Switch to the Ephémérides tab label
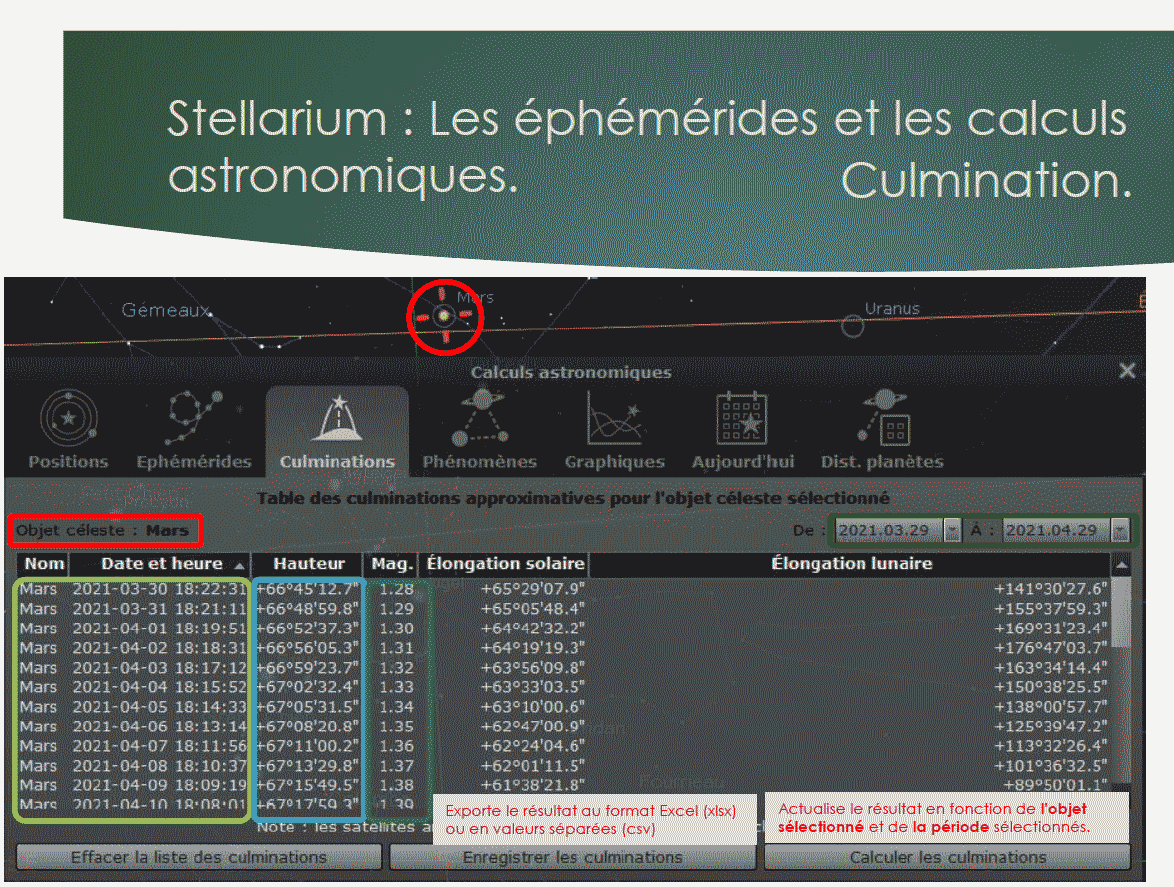Viewport: 1174px width, 887px height. click(x=194, y=462)
